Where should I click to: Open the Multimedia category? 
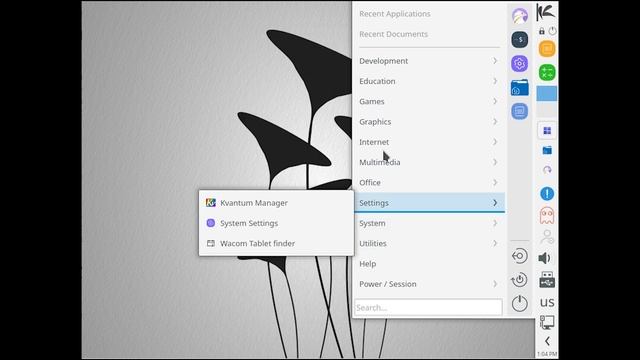[x=429, y=162]
